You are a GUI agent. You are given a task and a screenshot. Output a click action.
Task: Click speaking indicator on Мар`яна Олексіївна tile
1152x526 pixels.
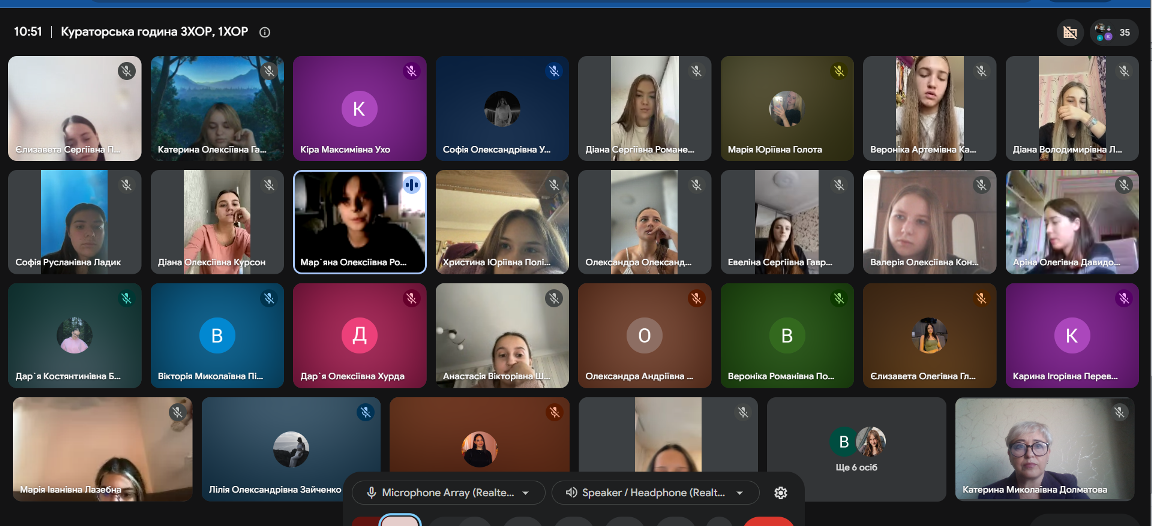[411, 185]
